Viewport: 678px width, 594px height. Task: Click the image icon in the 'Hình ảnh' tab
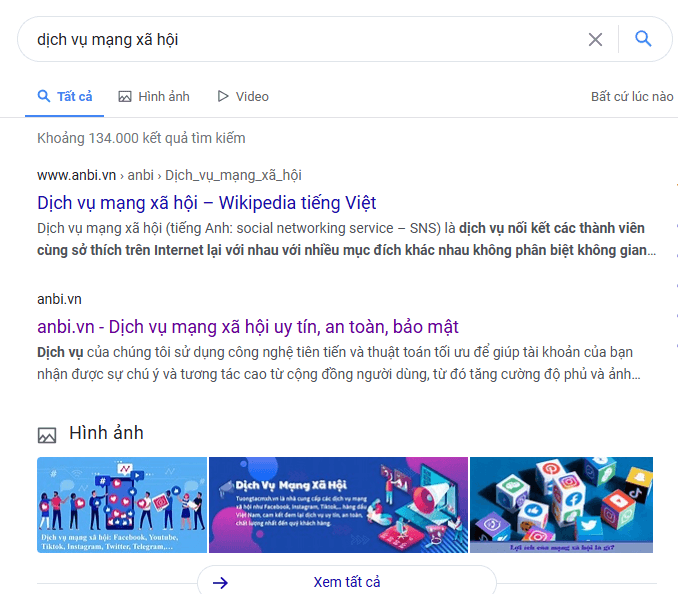coord(125,96)
